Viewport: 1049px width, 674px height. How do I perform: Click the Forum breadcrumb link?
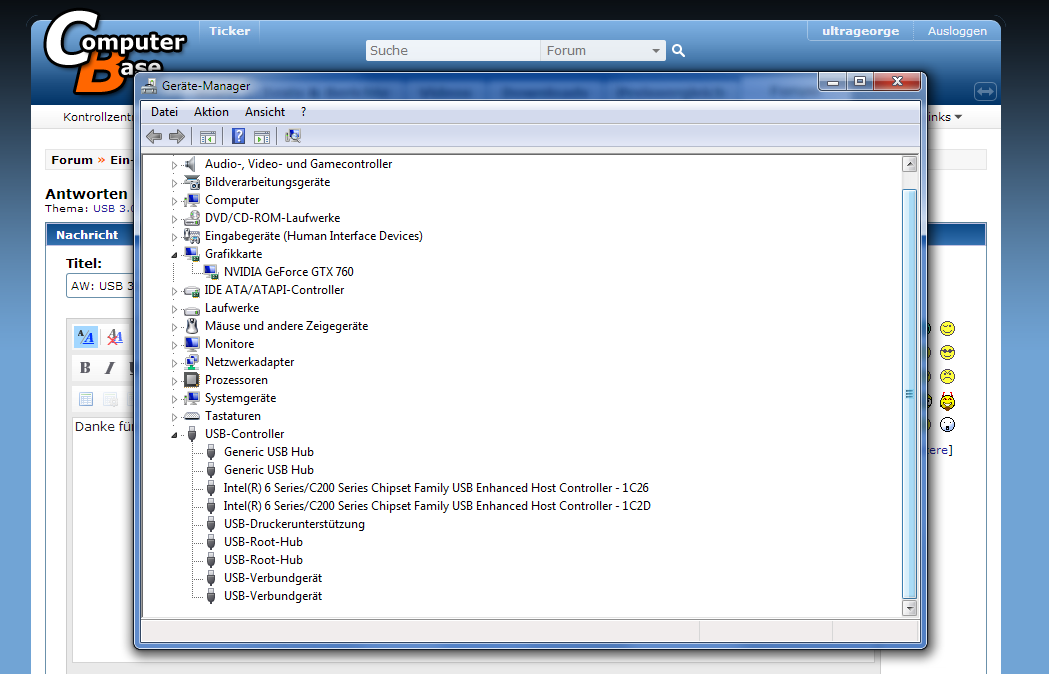coord(72,160)
